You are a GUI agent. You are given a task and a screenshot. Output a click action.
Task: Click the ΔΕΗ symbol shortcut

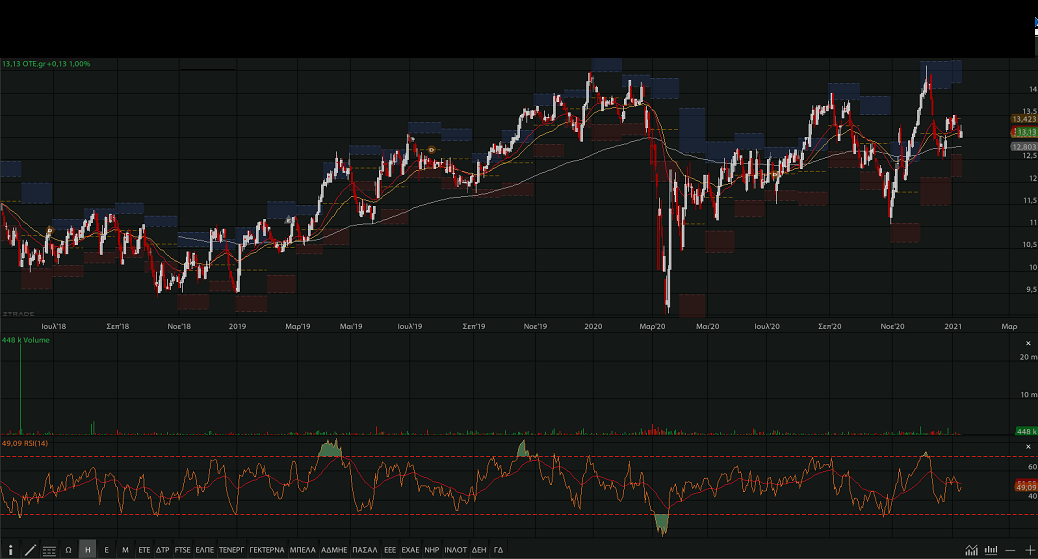[479, 550]
